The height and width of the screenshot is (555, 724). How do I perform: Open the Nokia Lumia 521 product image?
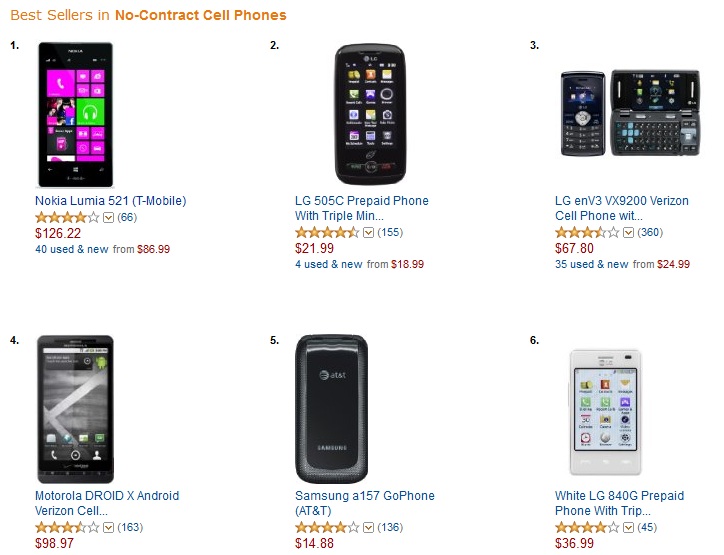75,115
